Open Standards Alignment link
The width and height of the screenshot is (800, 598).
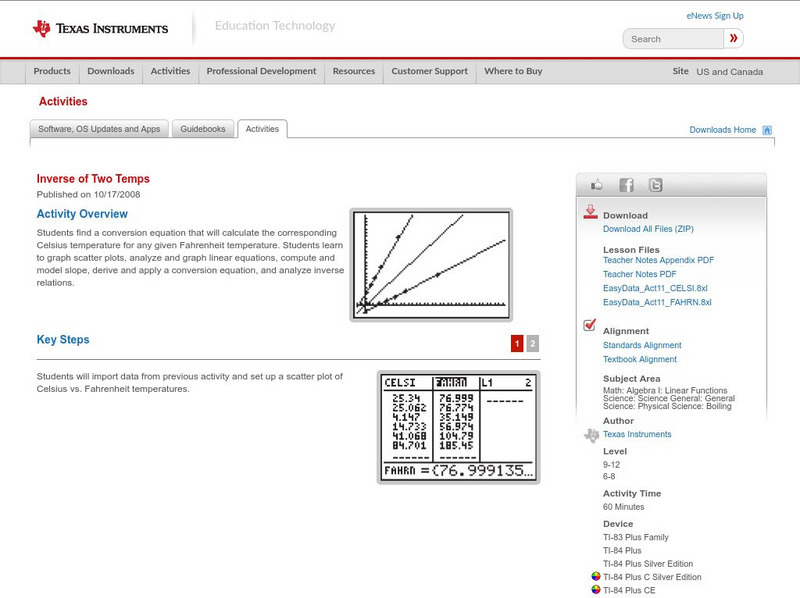pos(642,345)
